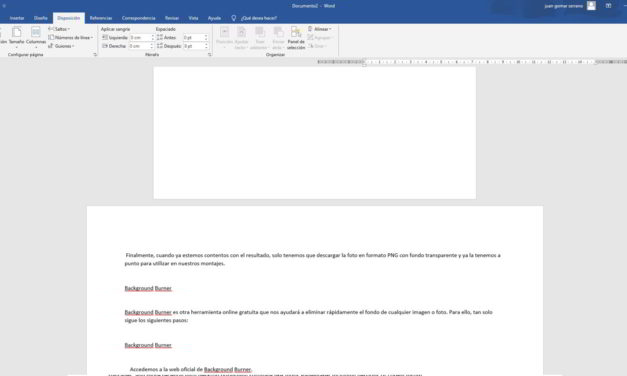Focus the ¿Qué desea hacer? search box
The height and width of the screenshot is (376, 627).
(259, 18)
